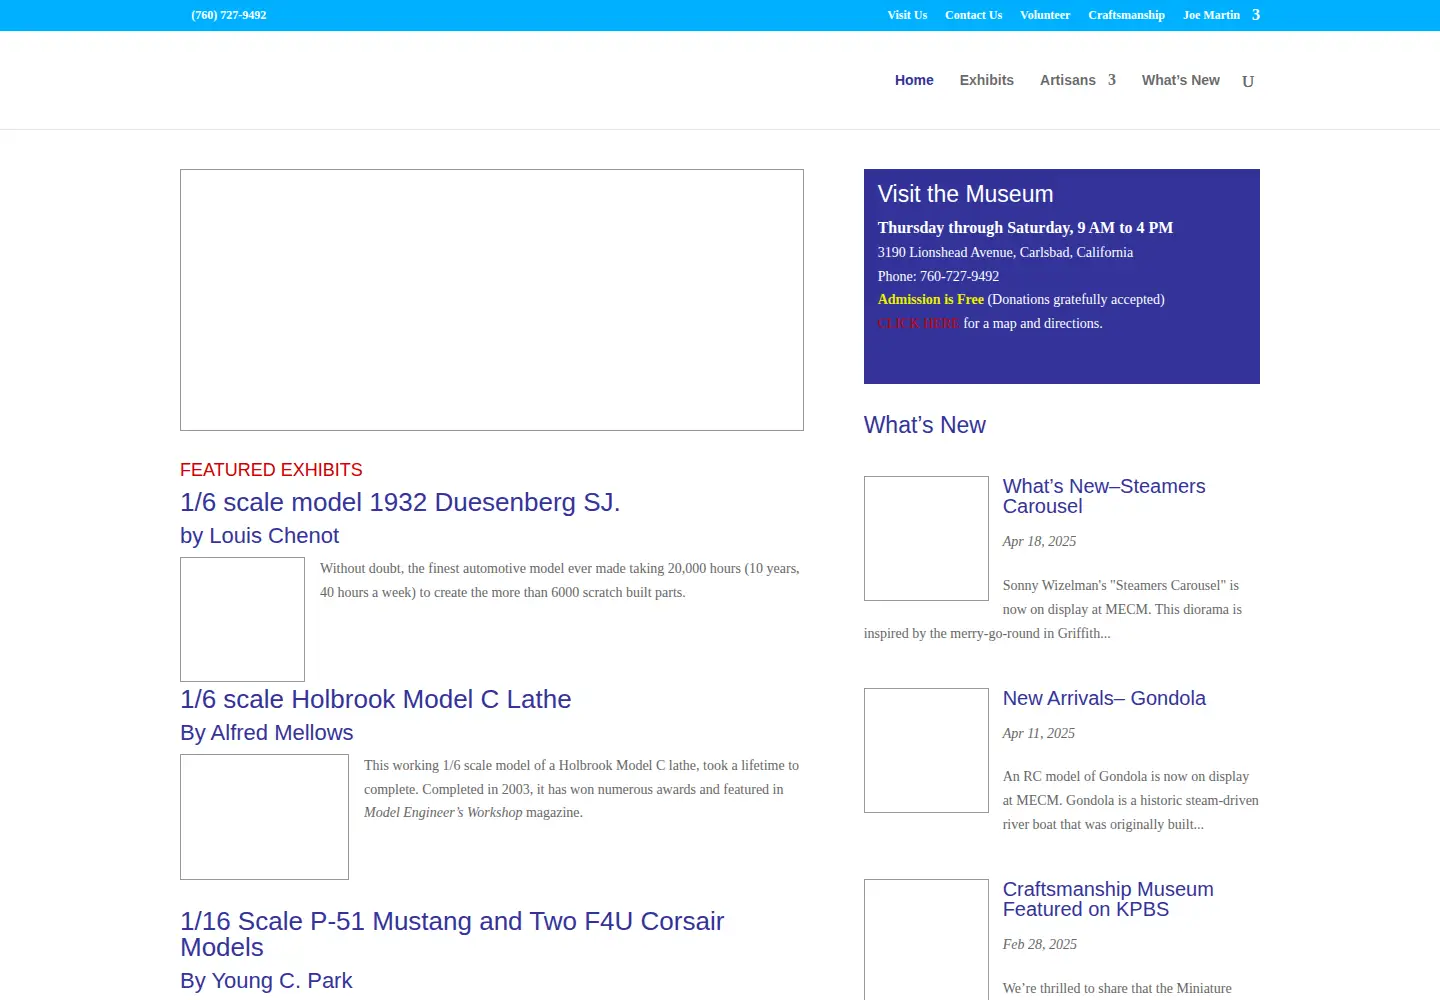Click the "Apr 18, 2025" post date
This screenshot has height=1000, width=1440.
pyautogui.click(x=1039, y=541)
